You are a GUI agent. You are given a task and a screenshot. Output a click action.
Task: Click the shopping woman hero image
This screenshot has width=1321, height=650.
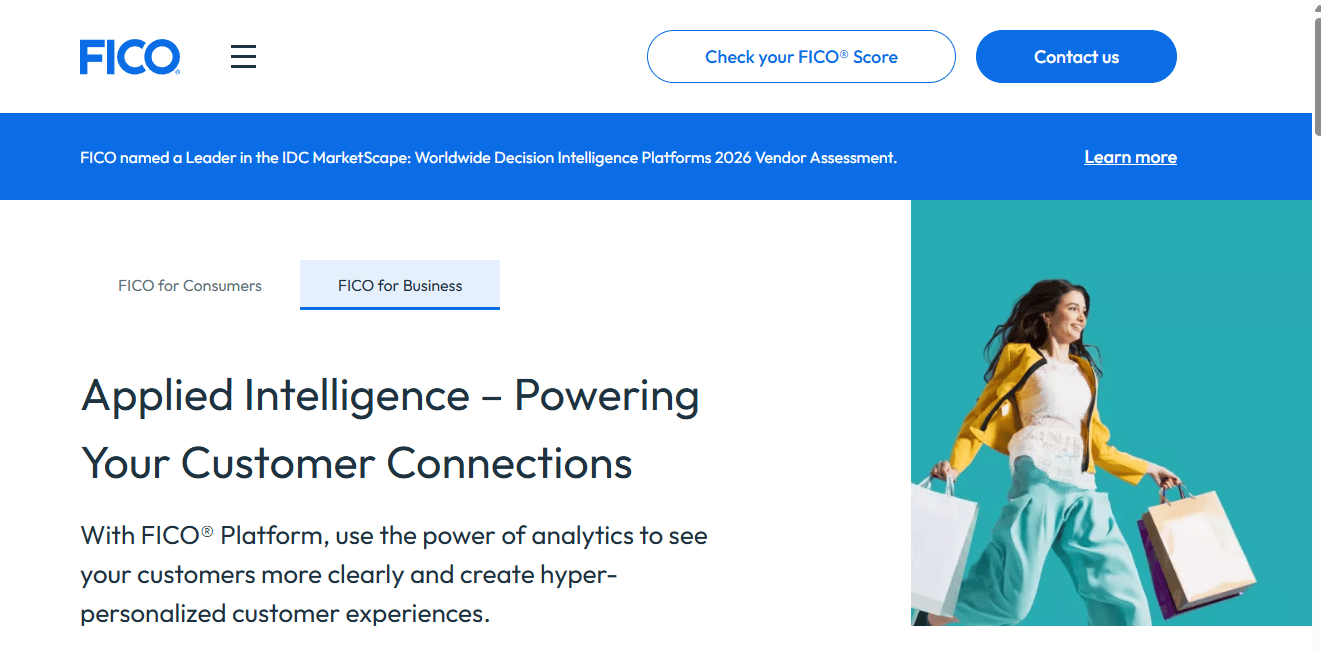pos(1111,413)
